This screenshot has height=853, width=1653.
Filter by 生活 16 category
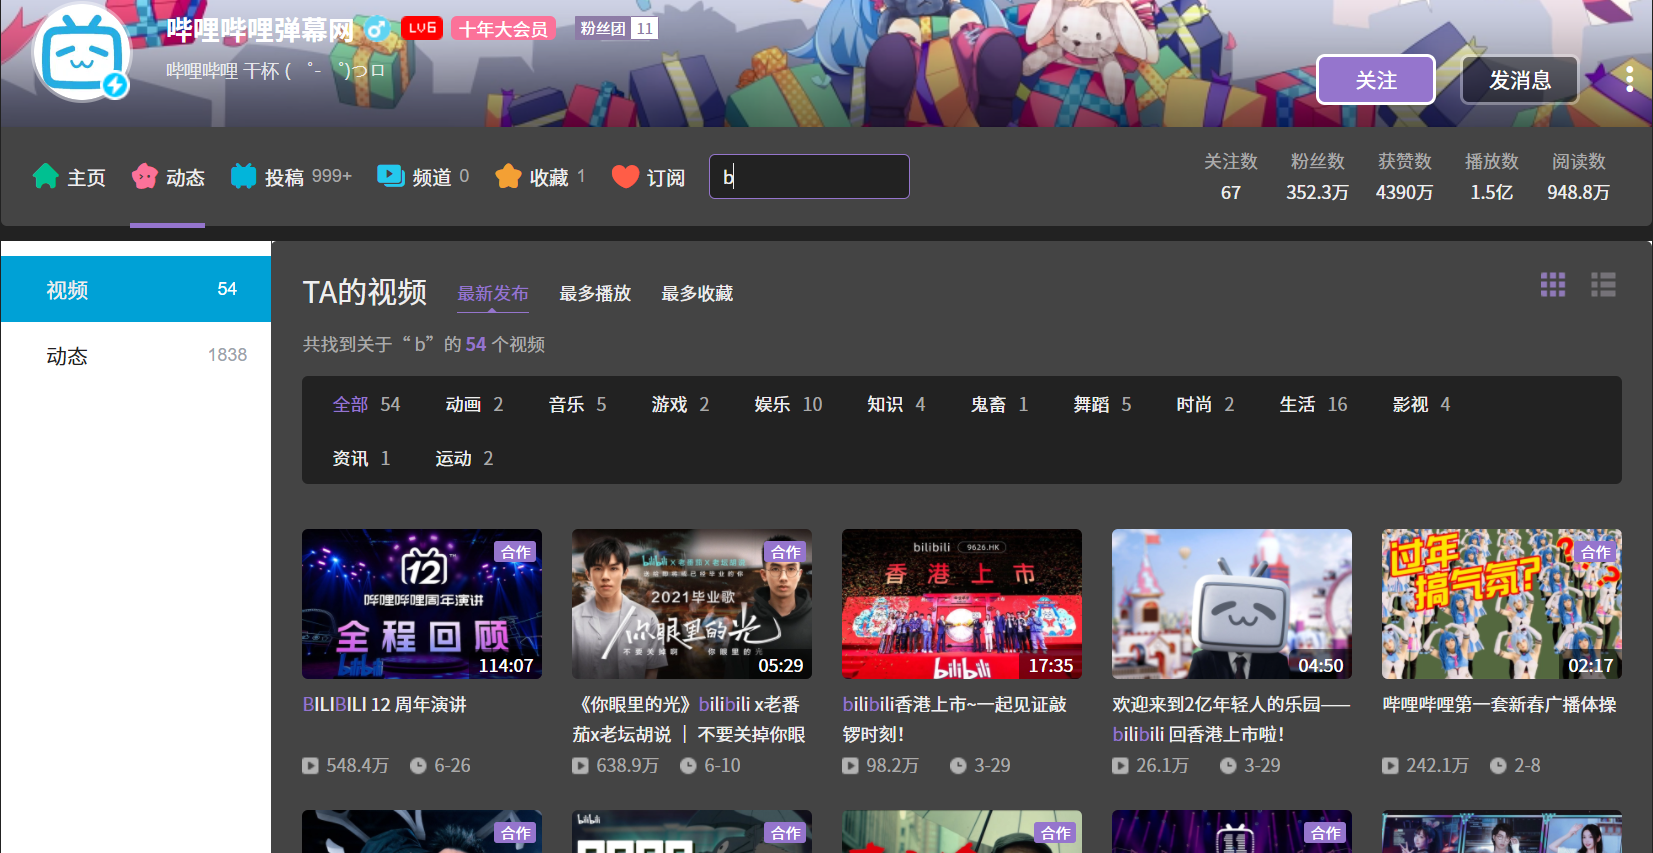tap(1313, 404)
